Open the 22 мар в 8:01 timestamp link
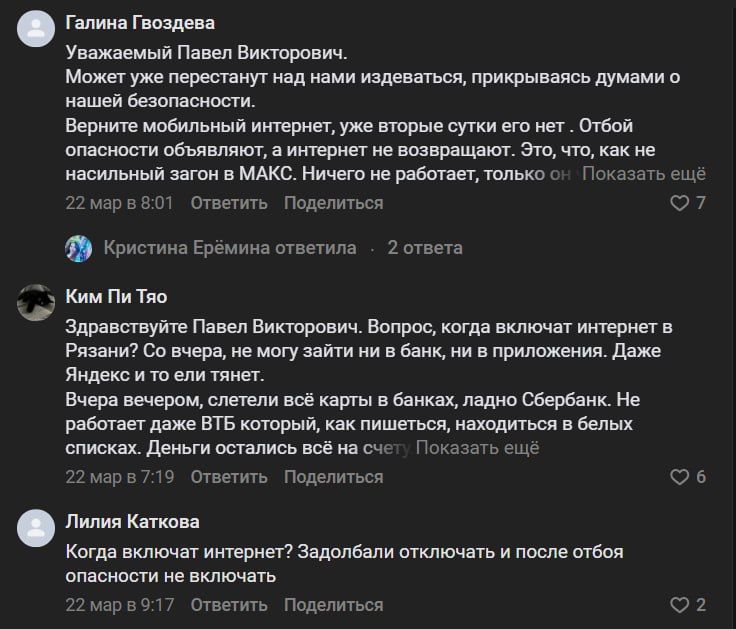The image size is (736, 629). pyautogui.click(x=119, y=203)
